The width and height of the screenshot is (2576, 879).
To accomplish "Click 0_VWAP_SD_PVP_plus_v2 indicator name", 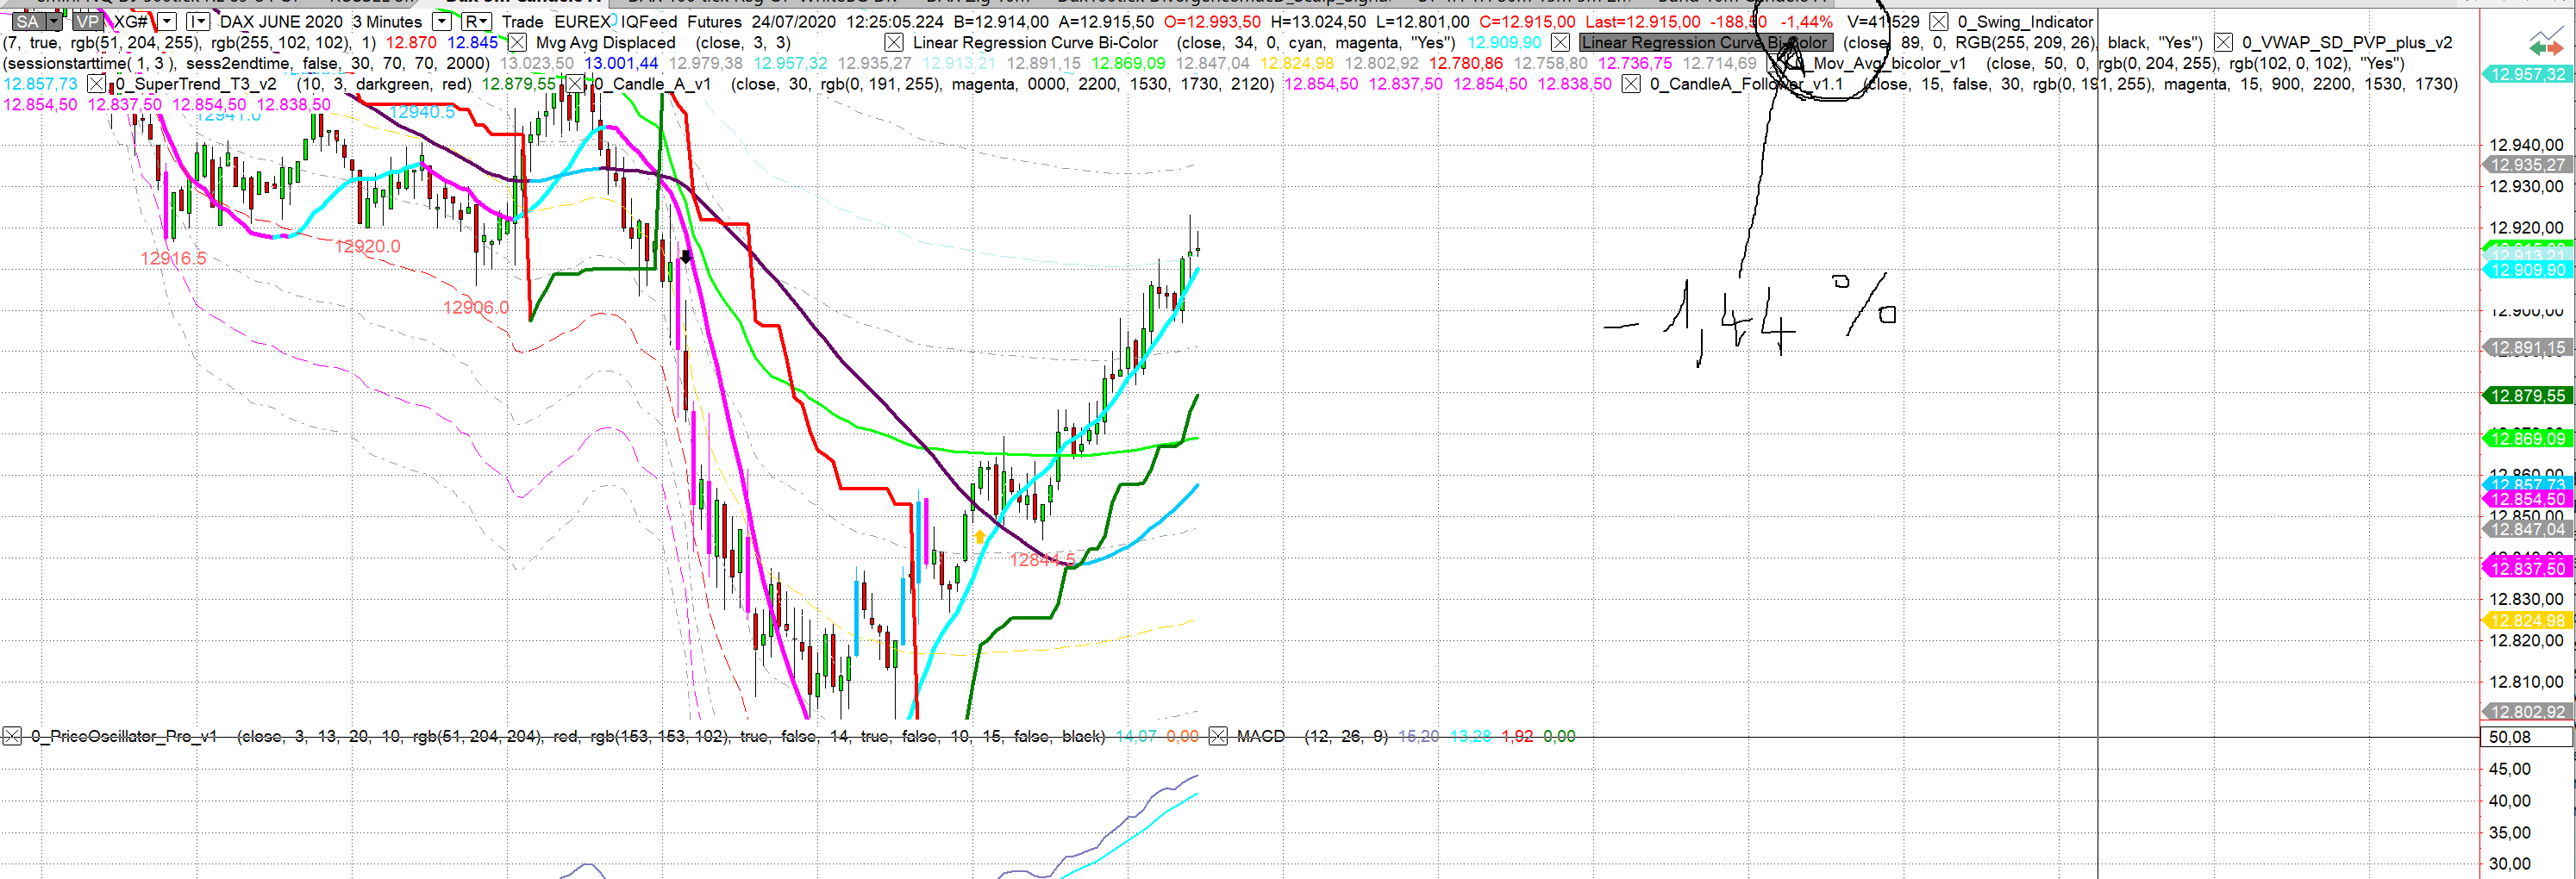I will (2347, 42).
